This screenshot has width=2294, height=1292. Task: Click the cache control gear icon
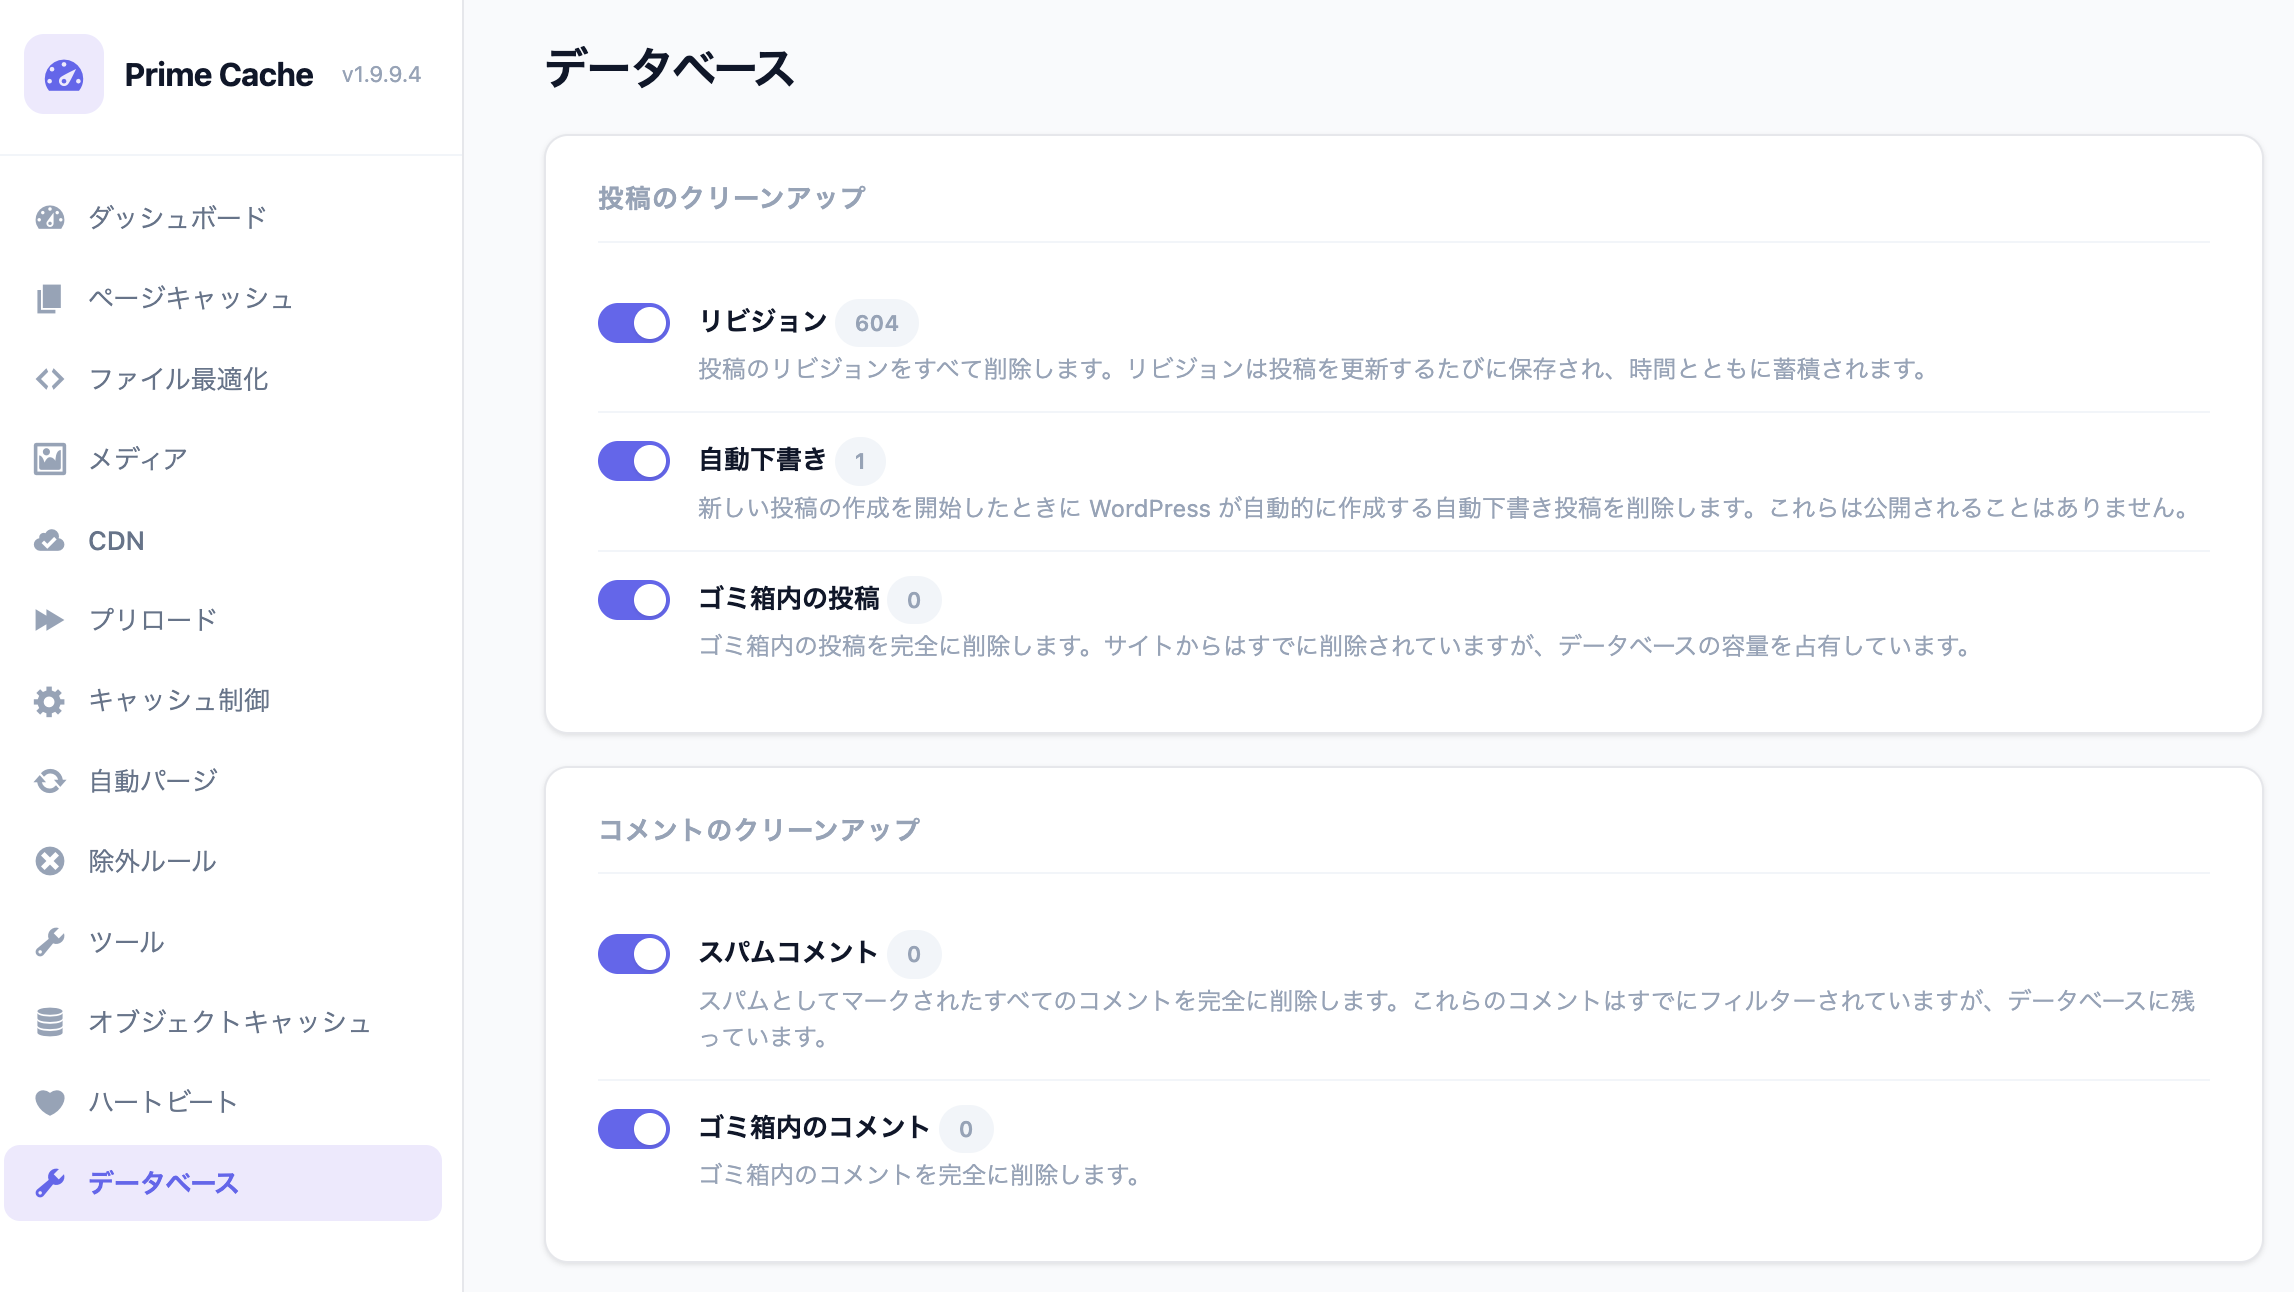(x=50, y=701)
